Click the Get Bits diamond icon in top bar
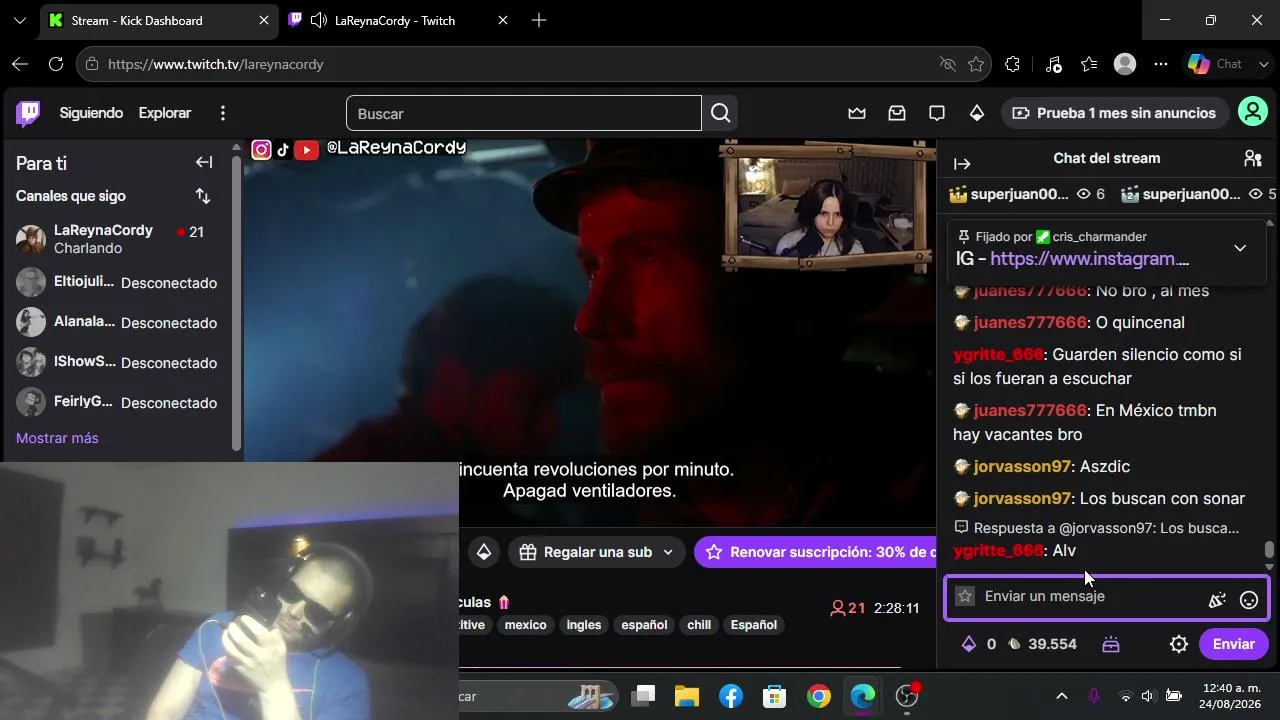This screenshot has width=1280, height=720. 977,113
